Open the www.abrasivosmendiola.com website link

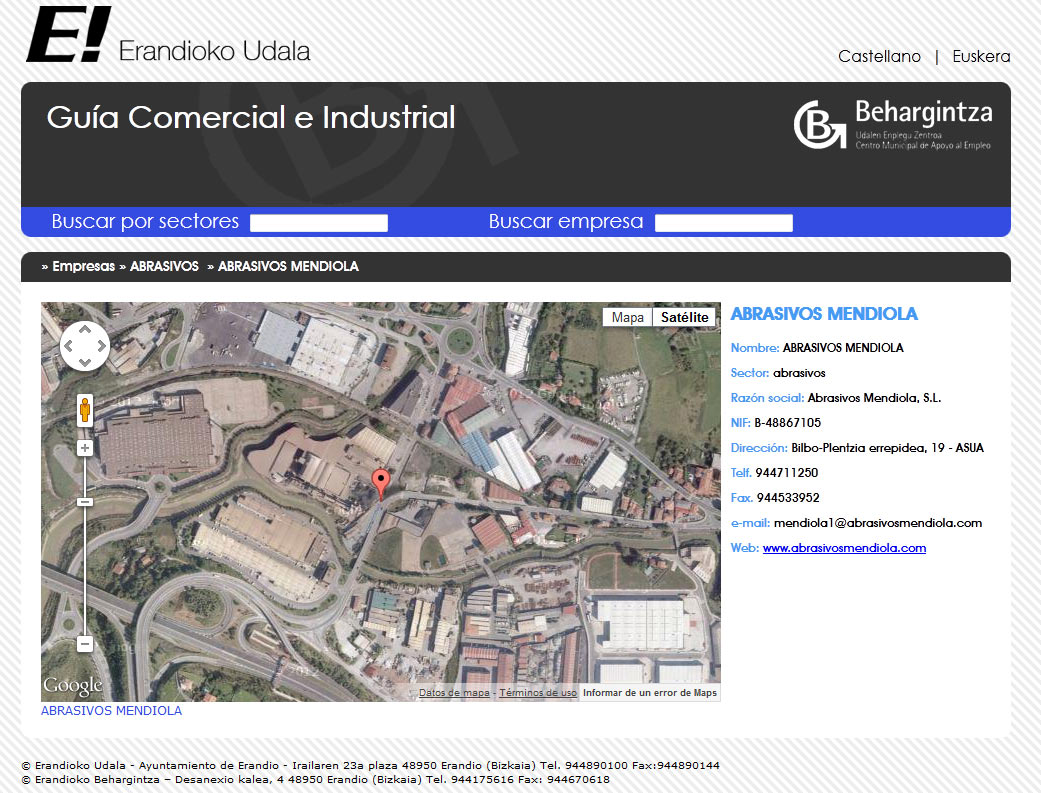pyautogui.click(x=844, y=548)
